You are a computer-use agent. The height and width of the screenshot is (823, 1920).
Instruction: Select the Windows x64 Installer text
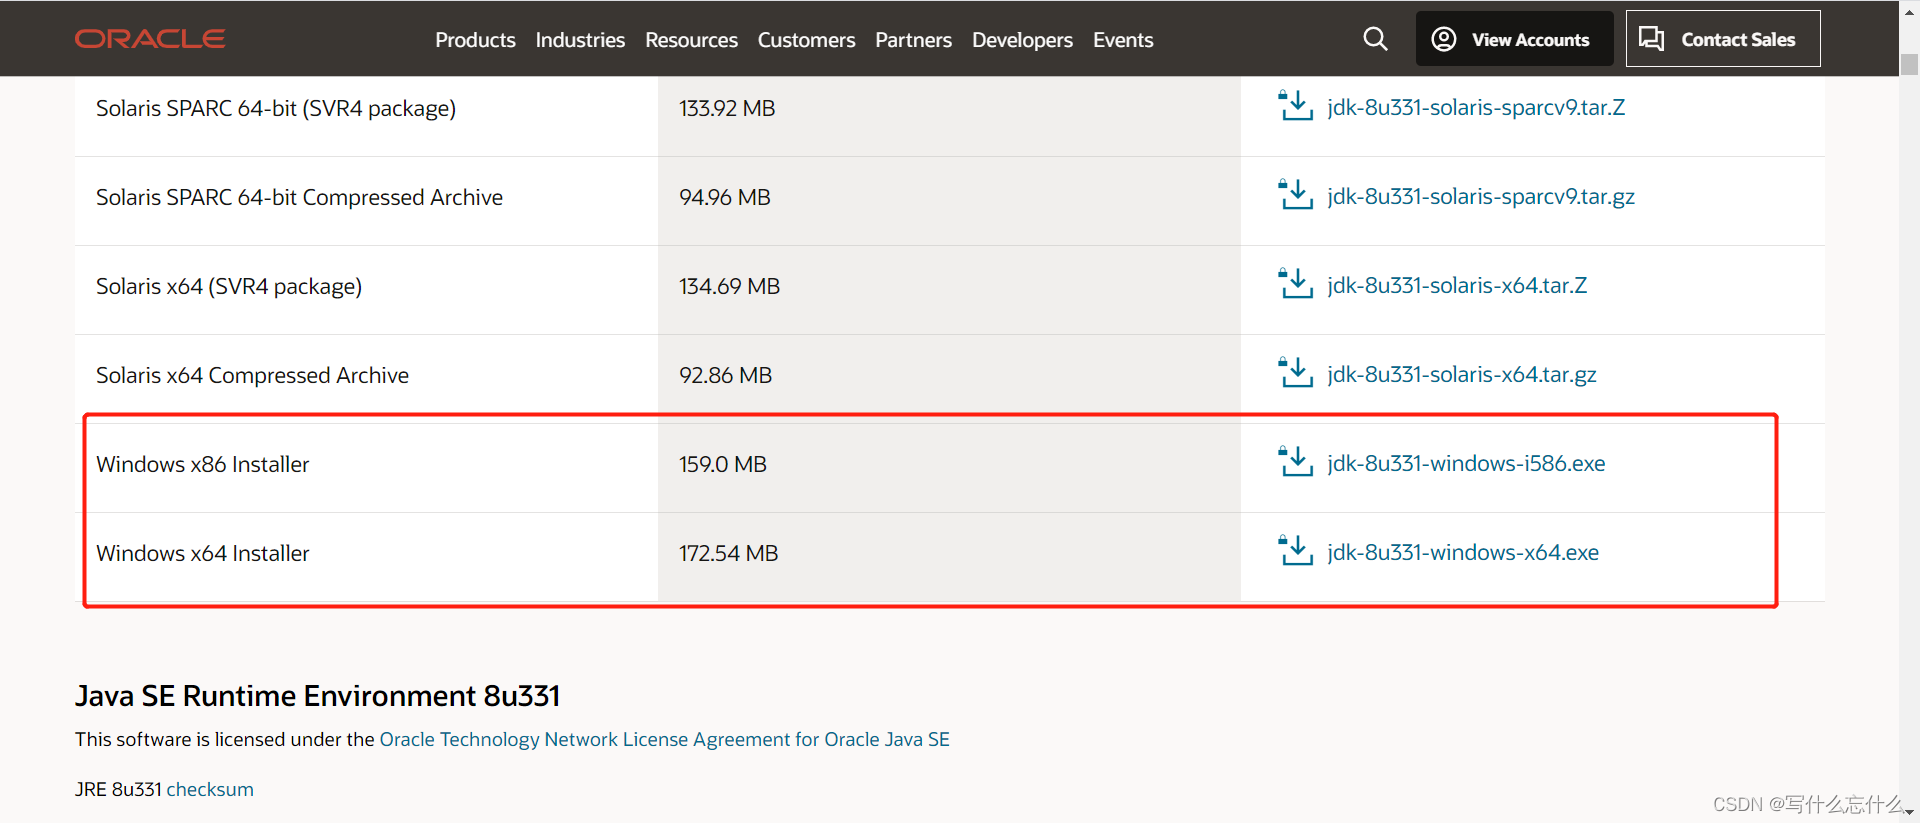(x=203, y=553)
